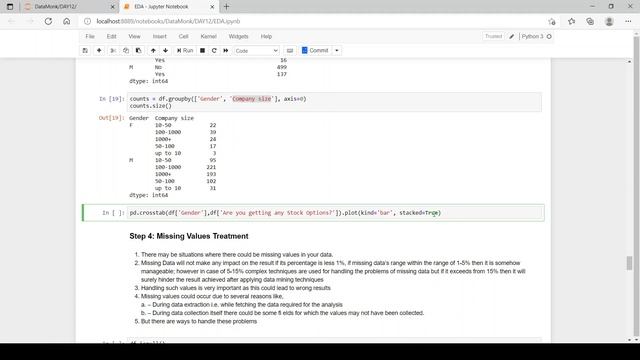The height and width of the screenshot is (360, 640).
Task: Go back in browser history
Action: [11, 21]
